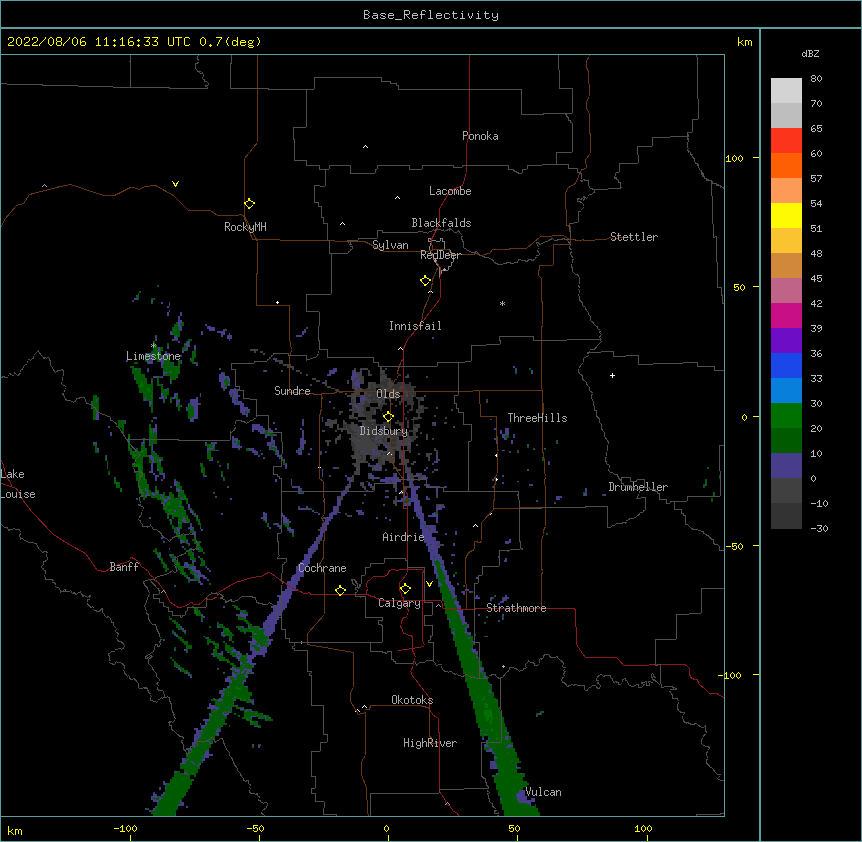Click the RockyMH label
This screenshot has width=862, height=842.
coord(245,227)
